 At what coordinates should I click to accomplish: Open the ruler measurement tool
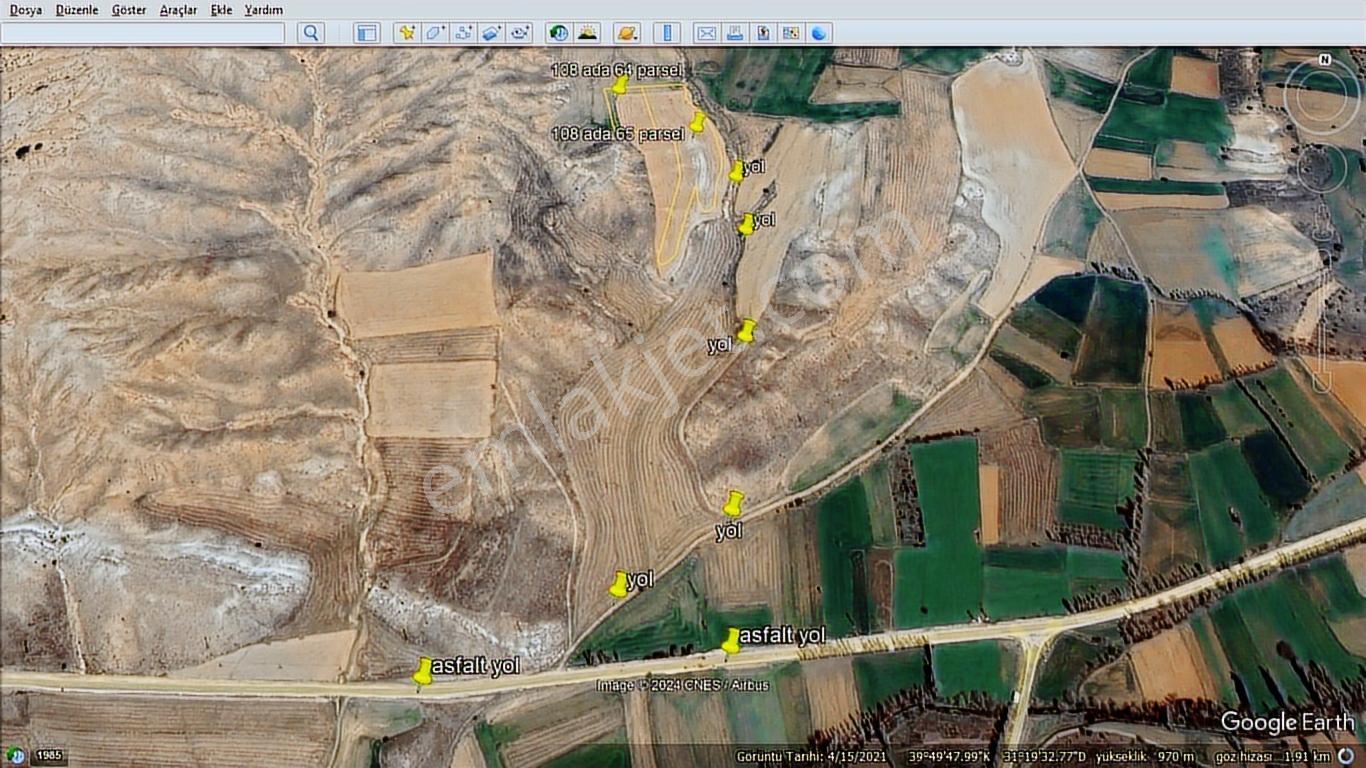pyautogui.click(x=667, y=33)
